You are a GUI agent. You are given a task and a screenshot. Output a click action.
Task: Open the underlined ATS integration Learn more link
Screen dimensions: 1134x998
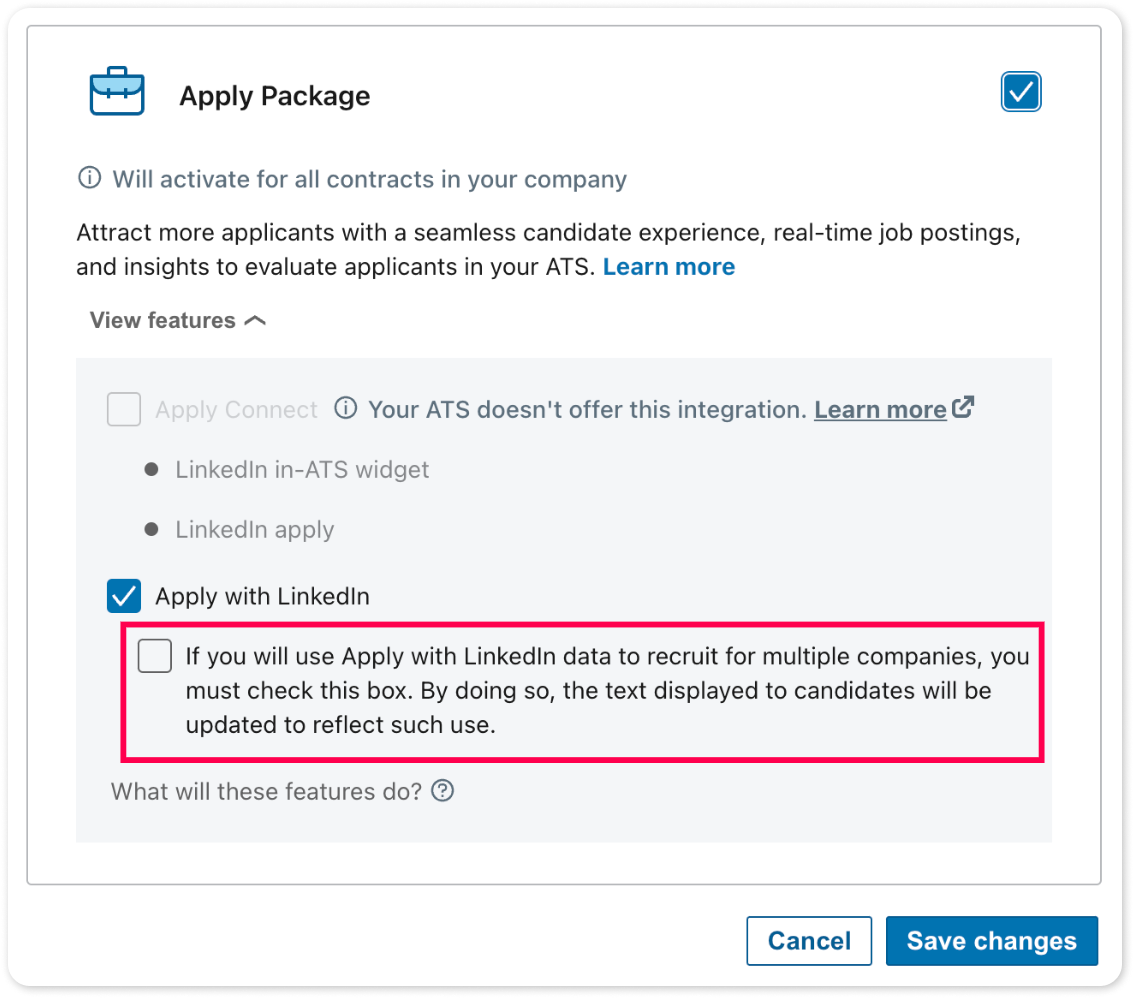pos(880,409)
